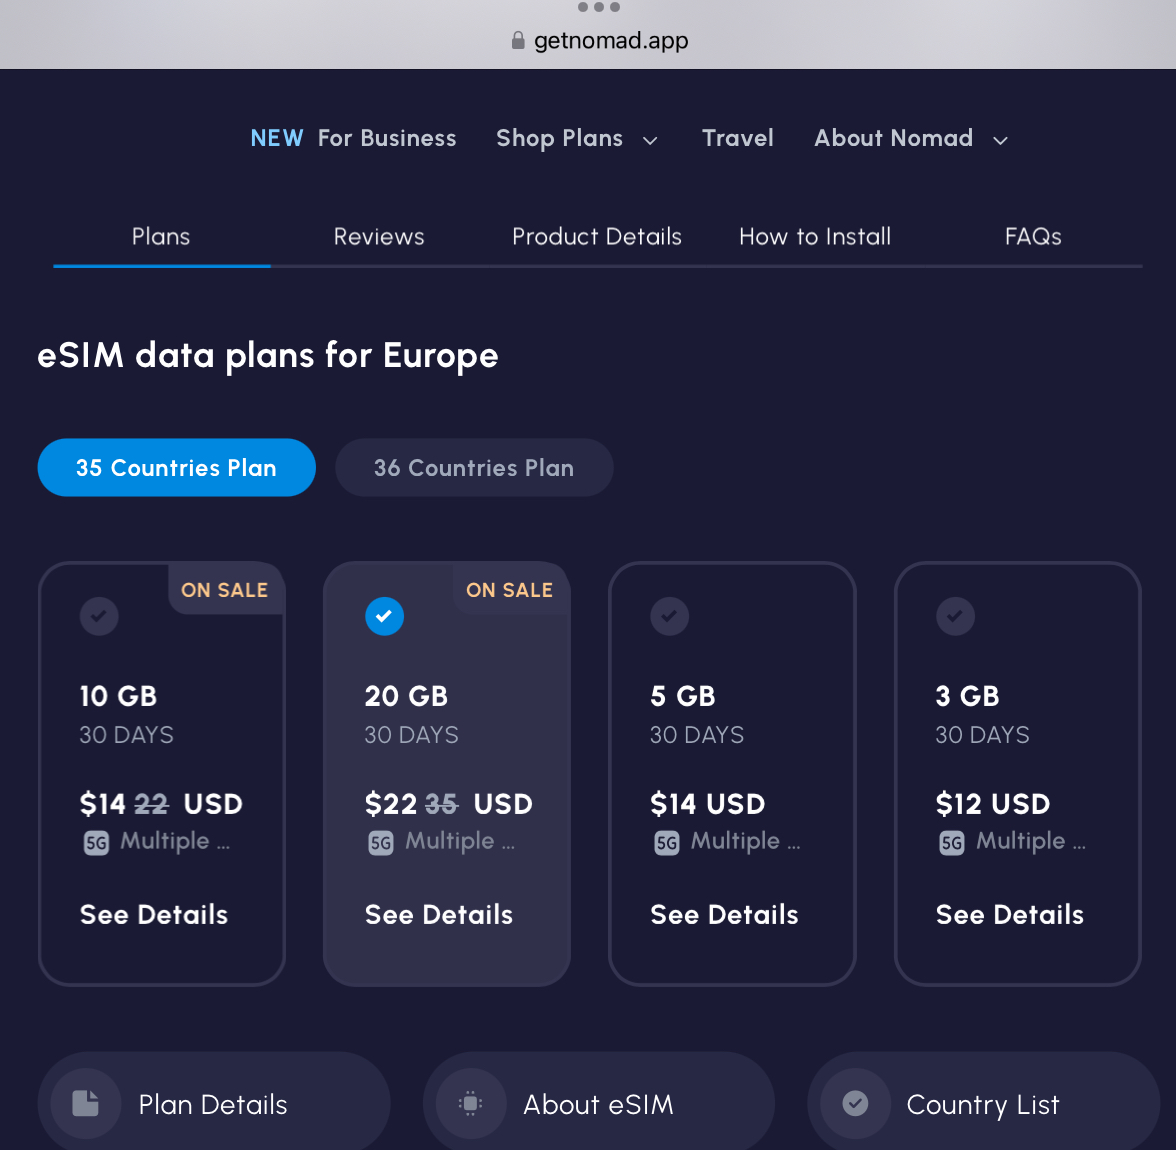
Task: Click the lock icon in address bar
Action: coord(518,41)
